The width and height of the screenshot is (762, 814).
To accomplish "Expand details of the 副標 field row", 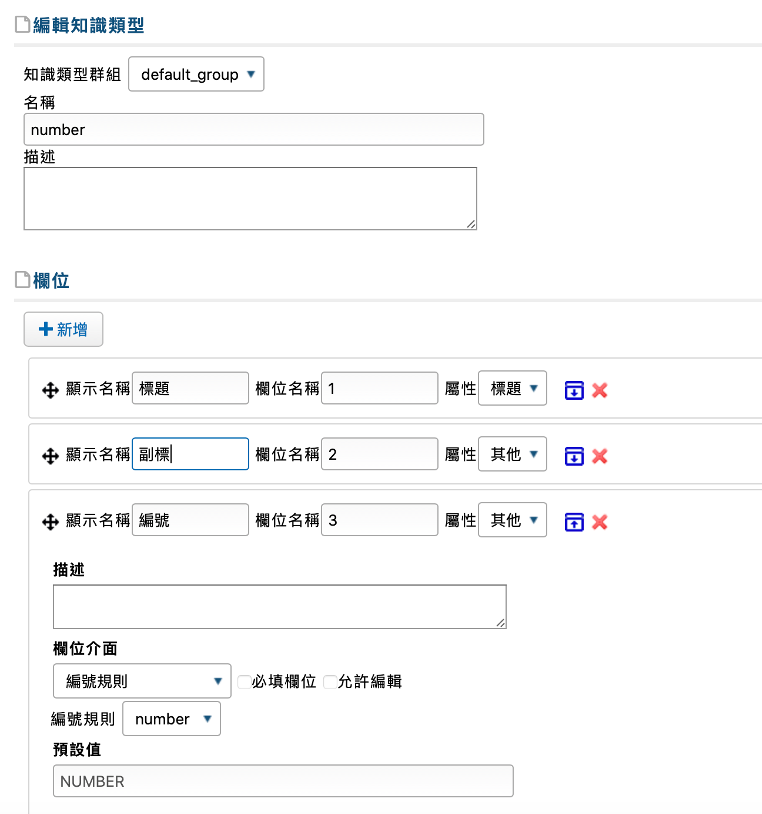I will [x=574, y=456].
